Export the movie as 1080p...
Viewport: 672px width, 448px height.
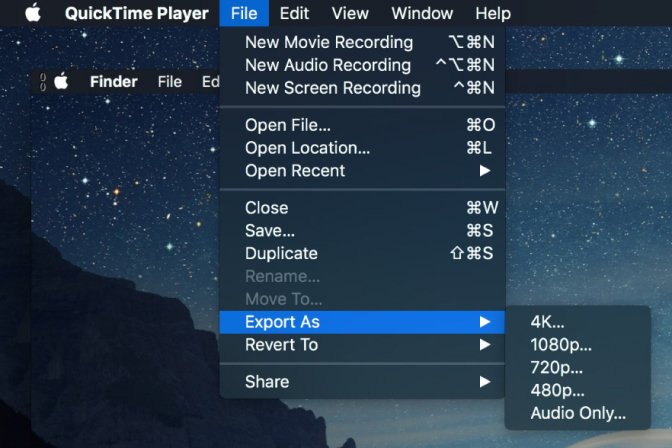[x=578, y=345]
